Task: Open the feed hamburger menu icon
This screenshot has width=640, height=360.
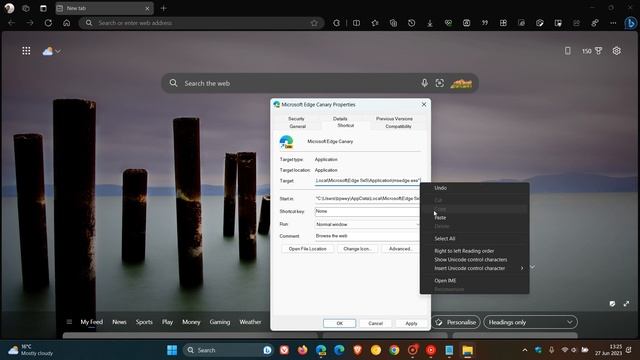Action: pos(69,322)
